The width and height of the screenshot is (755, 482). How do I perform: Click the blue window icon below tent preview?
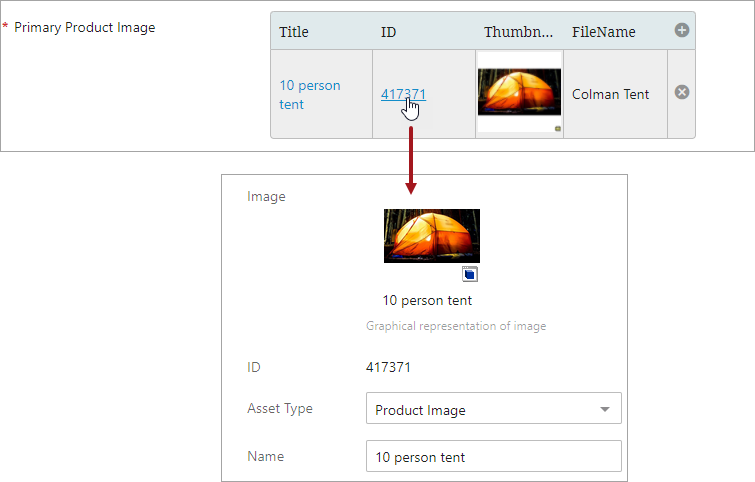[x=470, y=274]
